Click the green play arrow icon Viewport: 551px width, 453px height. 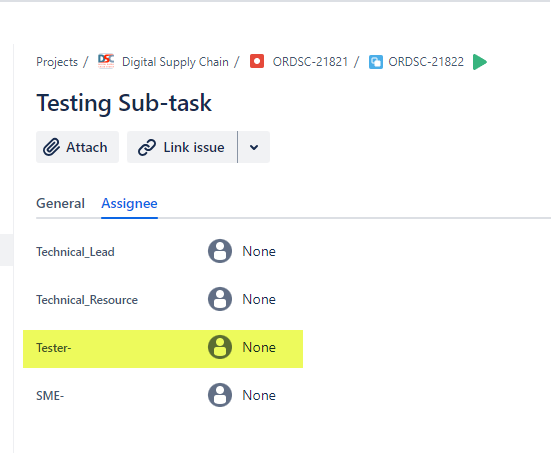pyautogui.click(x=480, y=62)
